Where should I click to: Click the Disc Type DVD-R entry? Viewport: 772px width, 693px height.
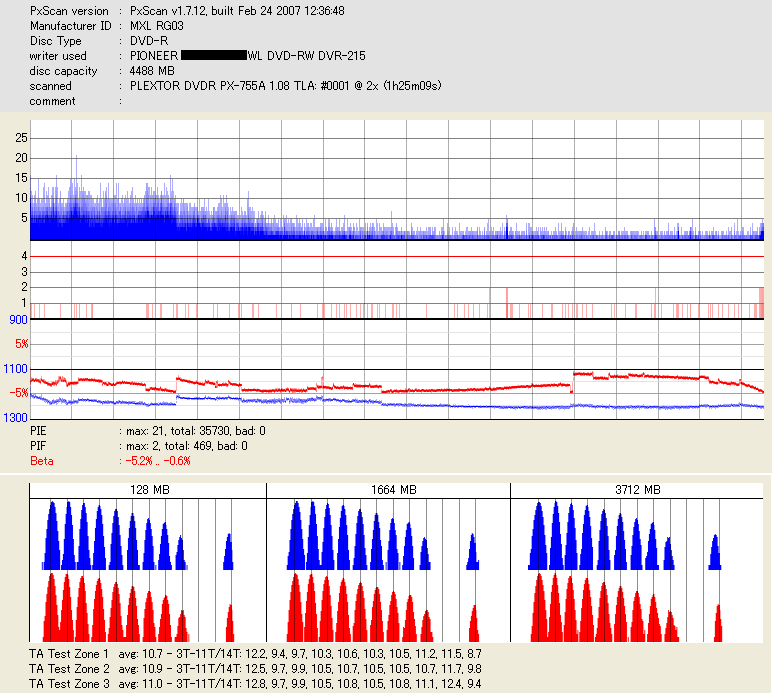tap(149, 41)
